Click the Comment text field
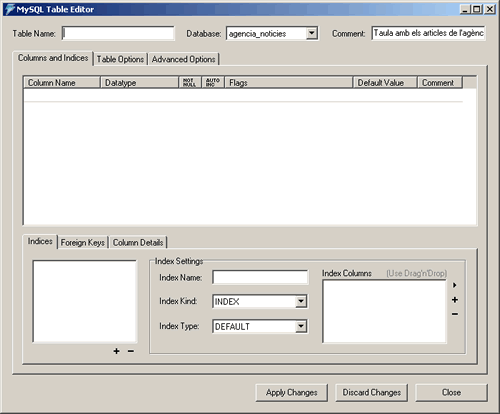 (x=428, y=33)
